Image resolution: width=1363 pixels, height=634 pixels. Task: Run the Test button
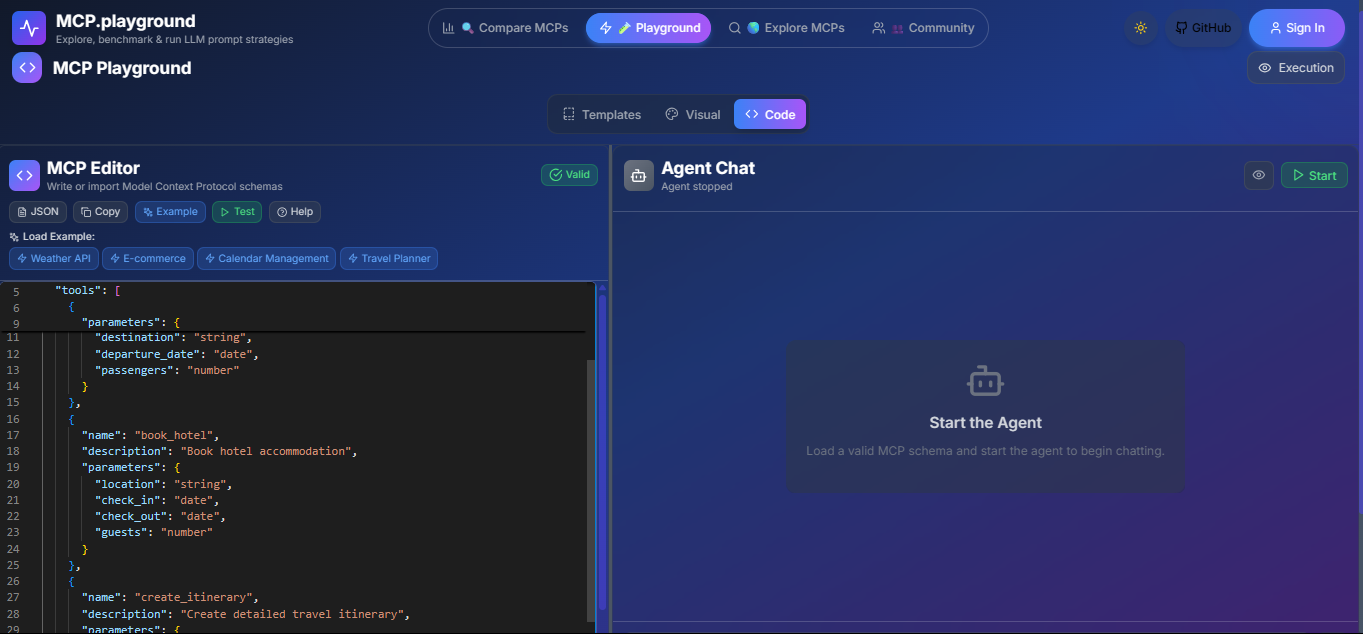click(237, 212)
